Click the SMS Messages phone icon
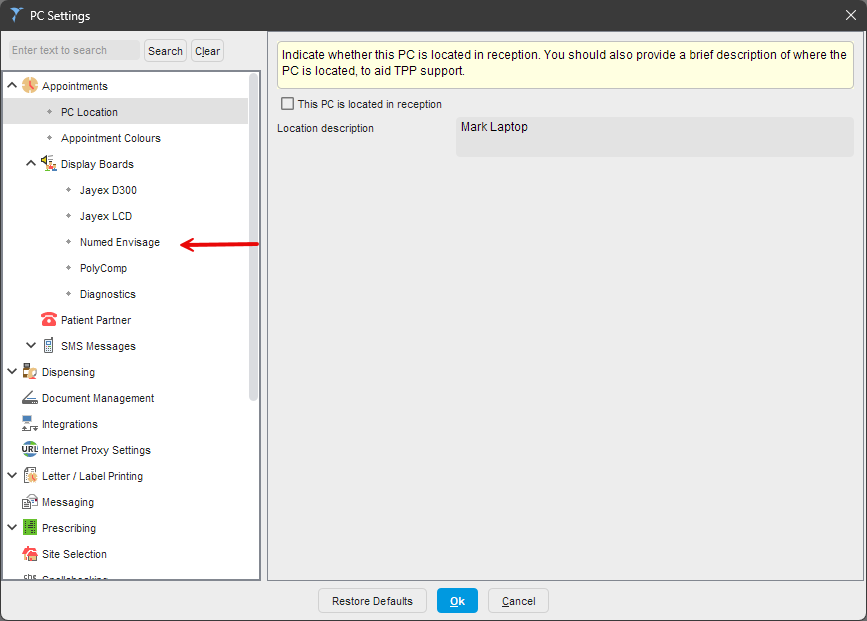The height and width of the screenshot is (621, 867). tap(48, 346)
